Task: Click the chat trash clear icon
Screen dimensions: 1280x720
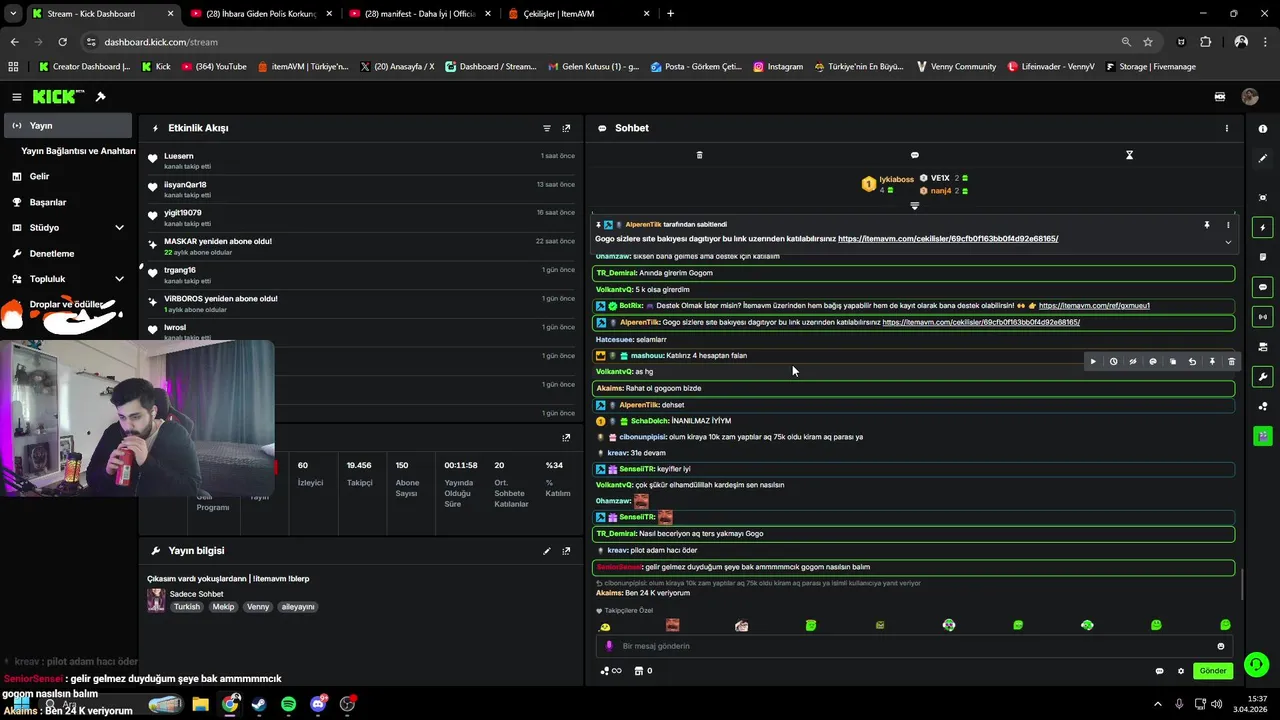Action: (x=699, y=155)
